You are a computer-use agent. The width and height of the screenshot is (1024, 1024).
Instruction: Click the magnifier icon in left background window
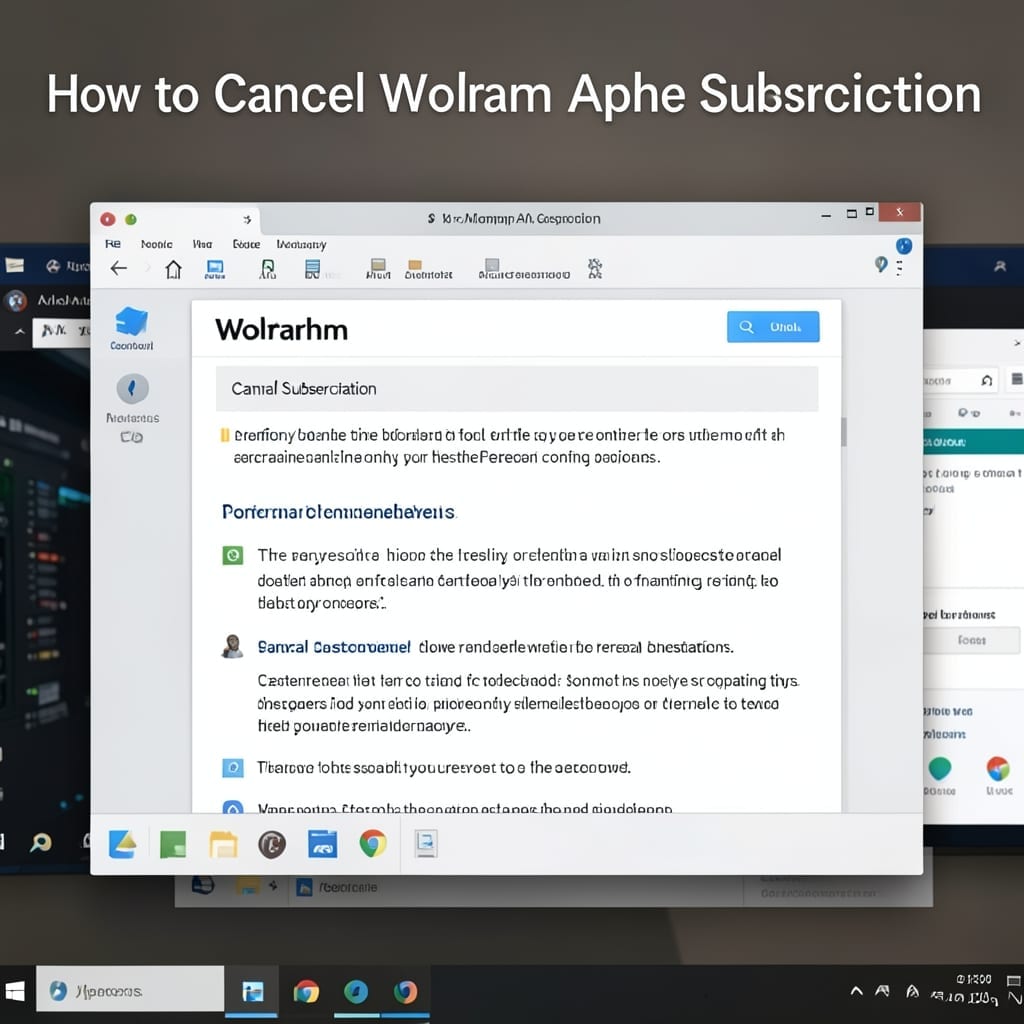(41, 842)
